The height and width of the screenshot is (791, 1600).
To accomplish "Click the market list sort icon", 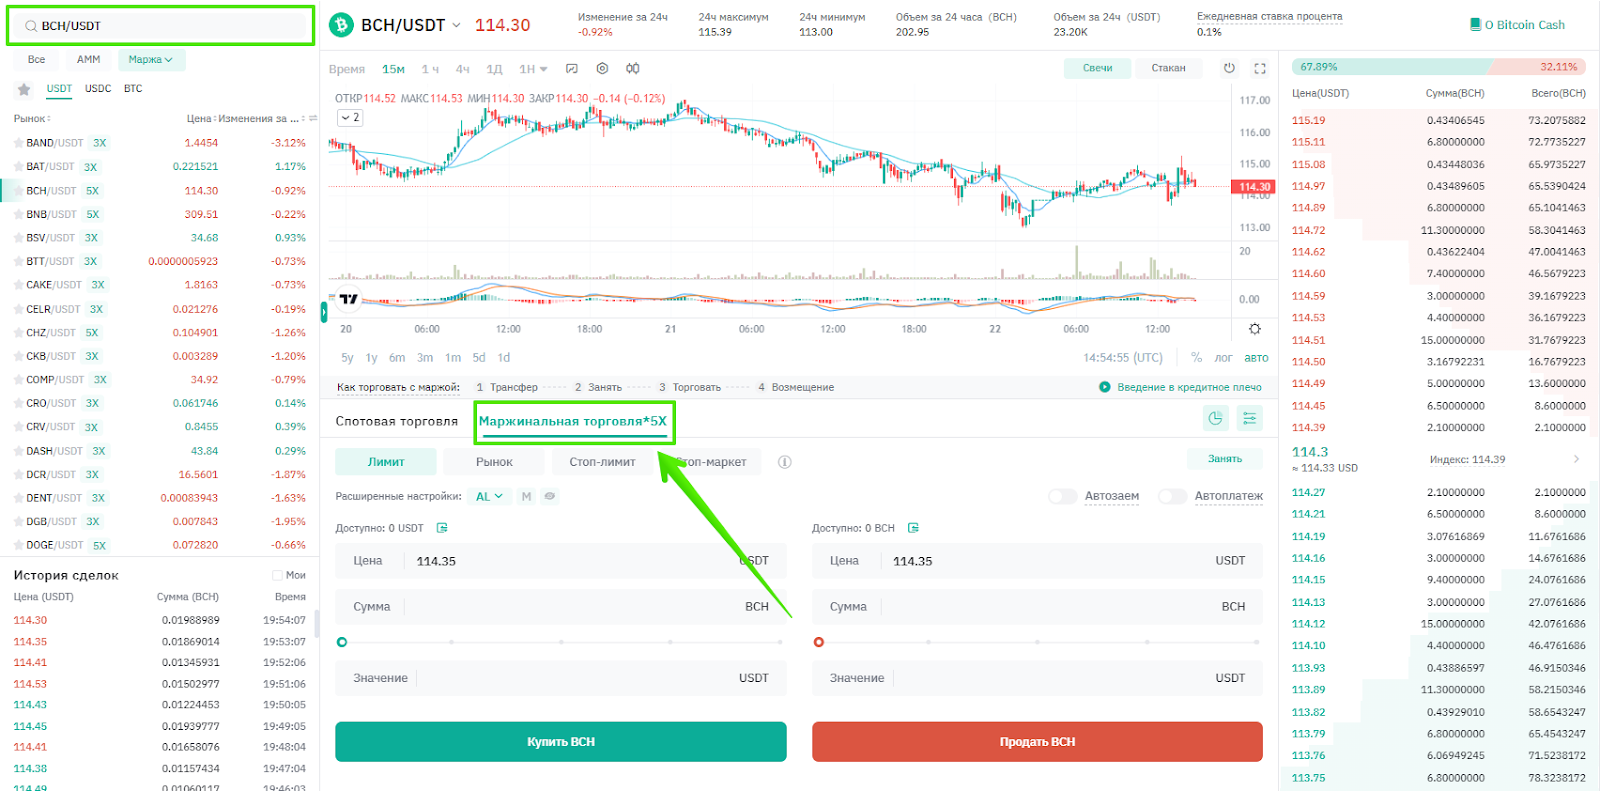I will 313,118.
